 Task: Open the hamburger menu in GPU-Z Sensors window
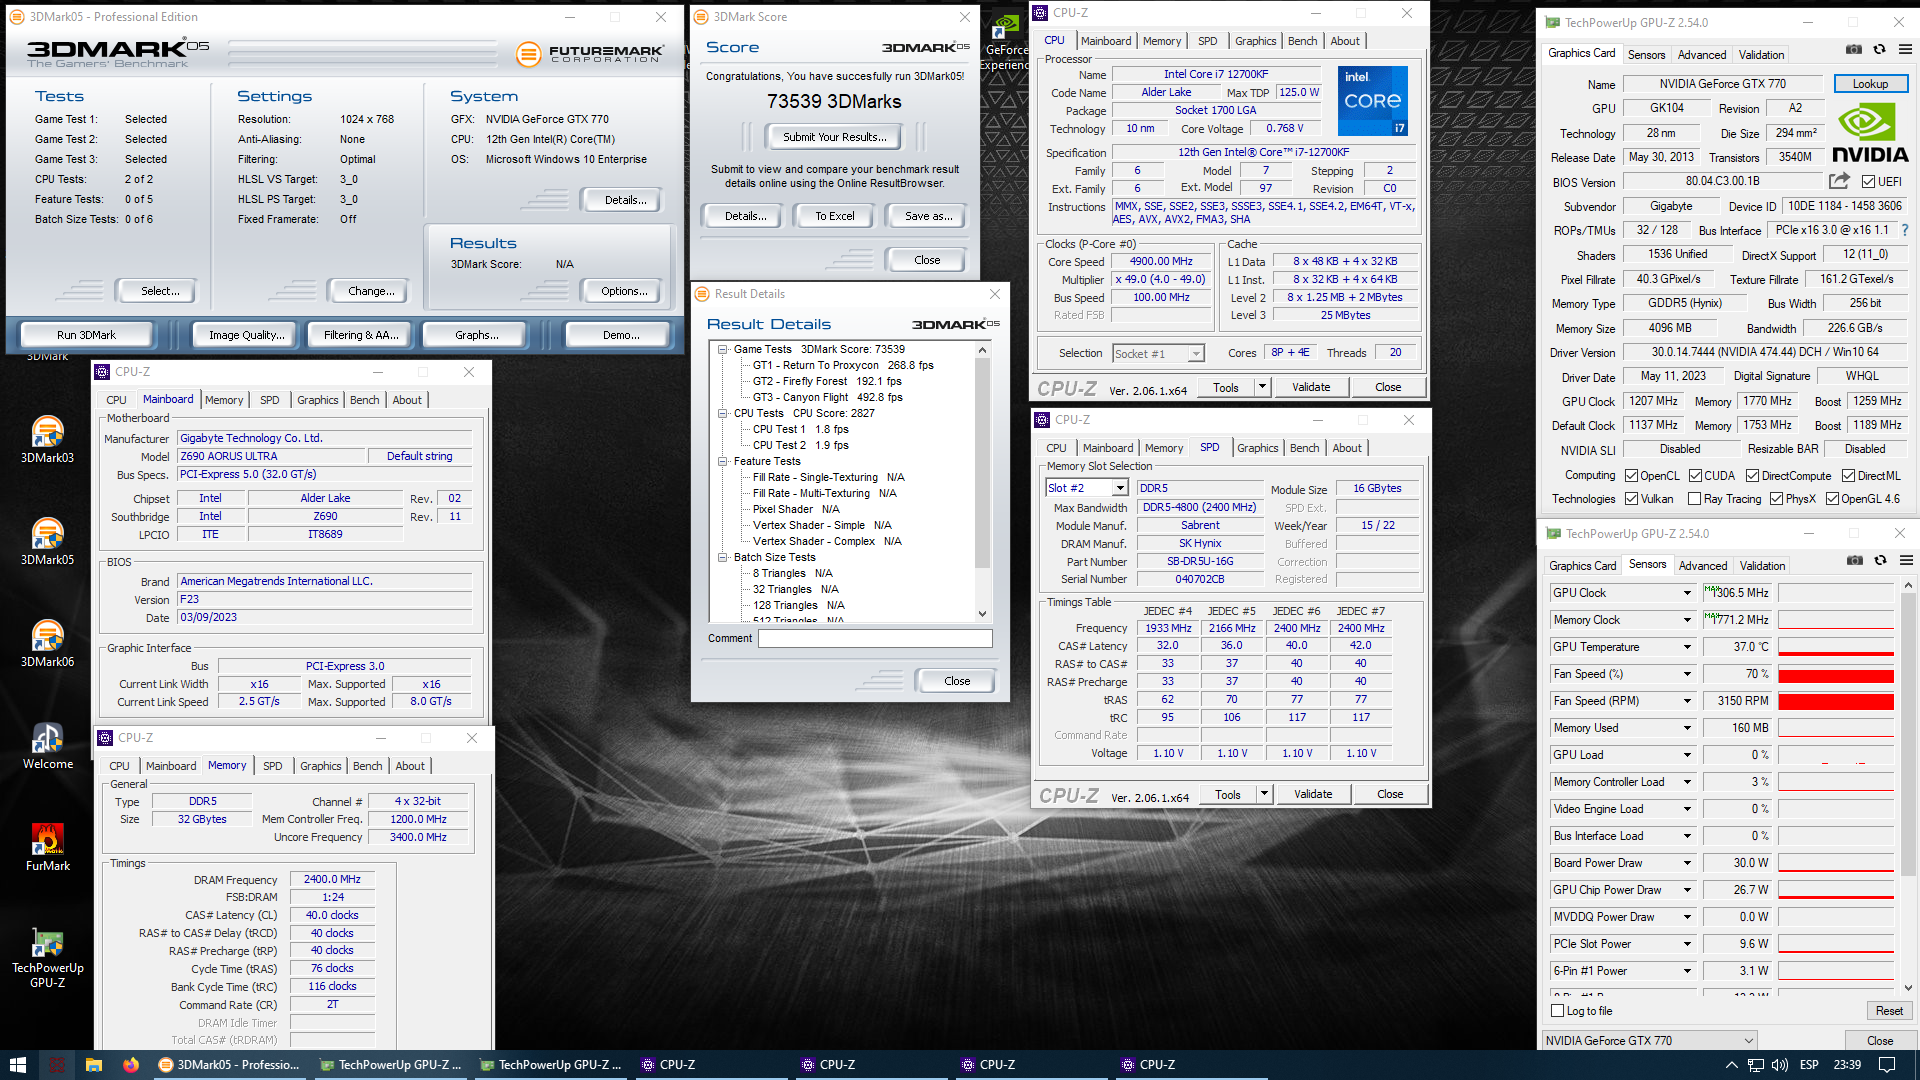pyautogui.click(x=1906, y=560)
